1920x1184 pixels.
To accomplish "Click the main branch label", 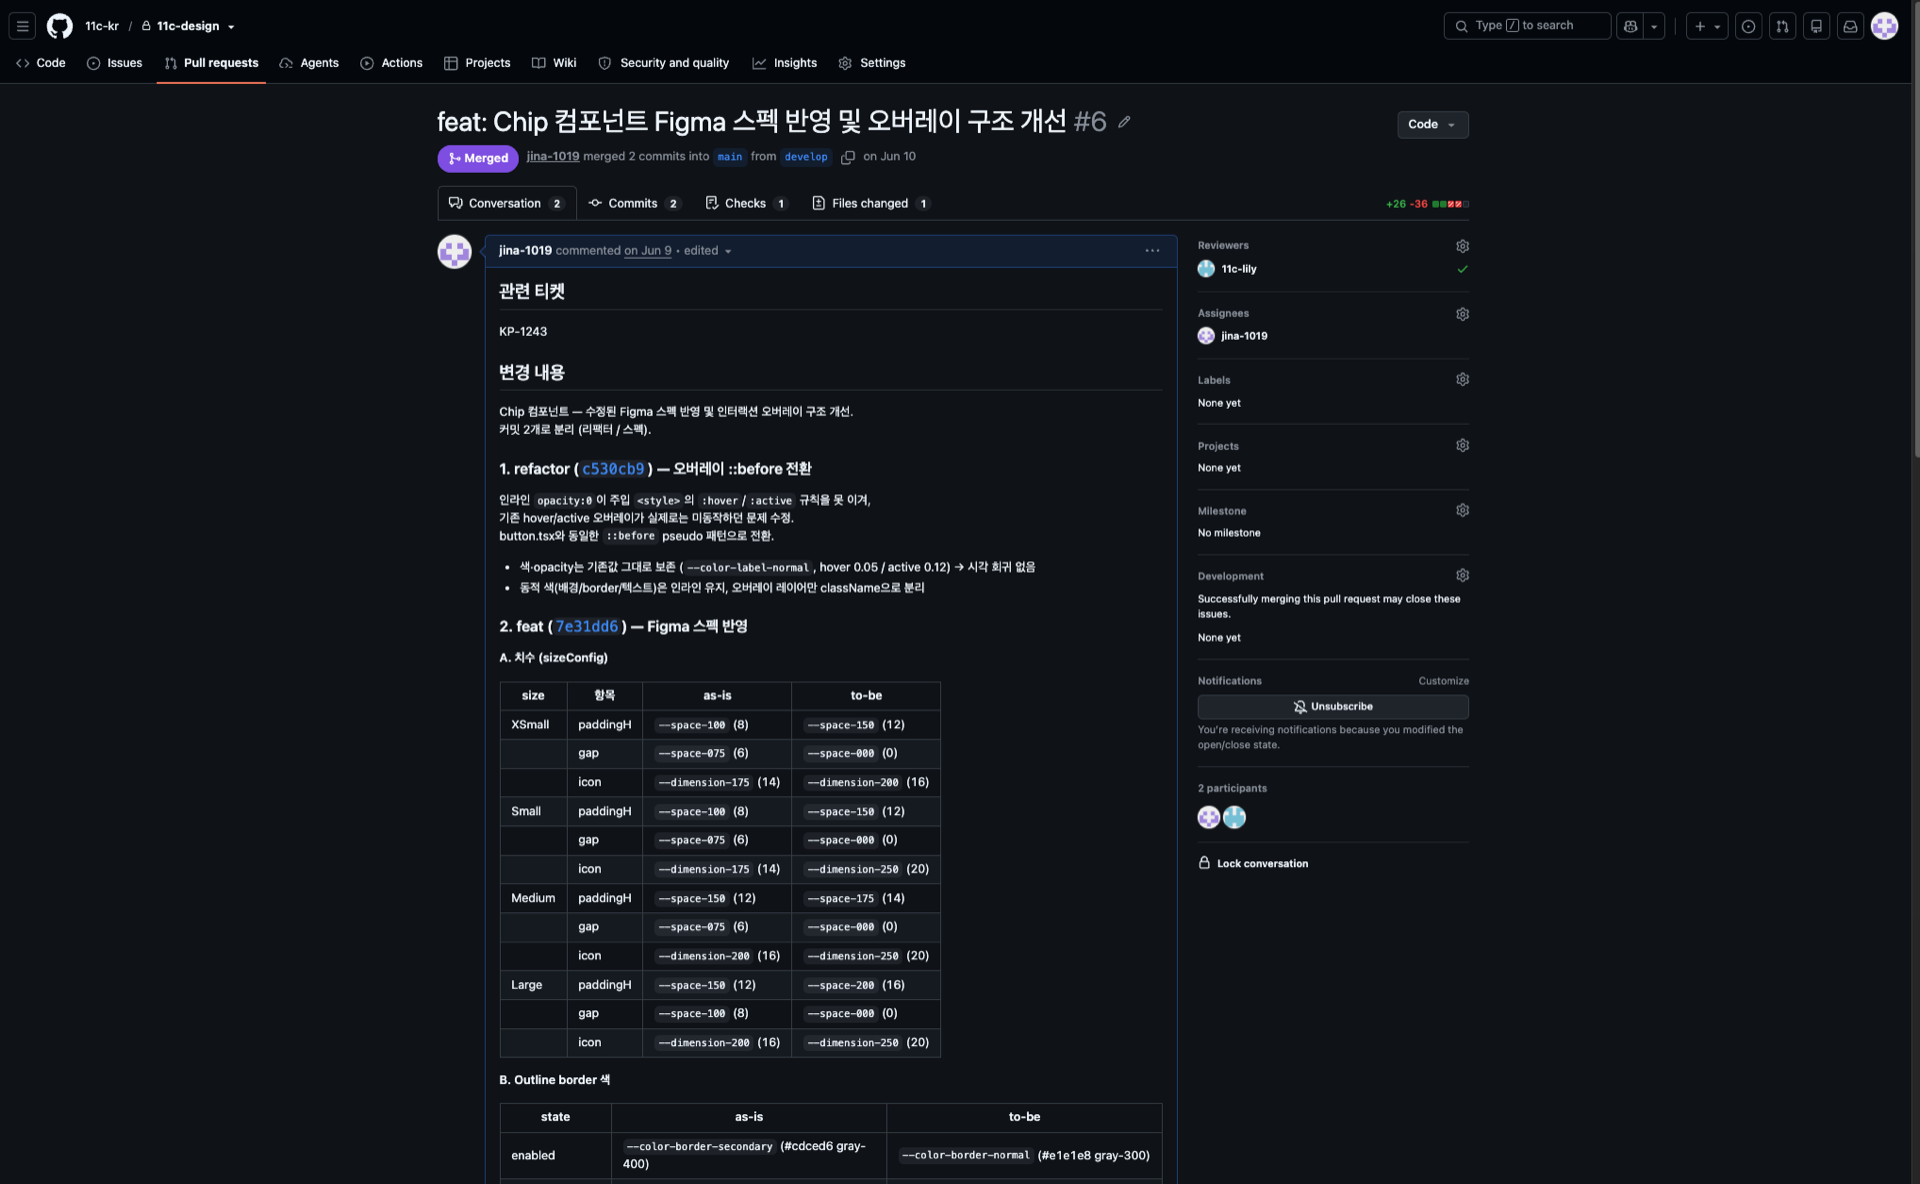I will click(x=730, y=157).
